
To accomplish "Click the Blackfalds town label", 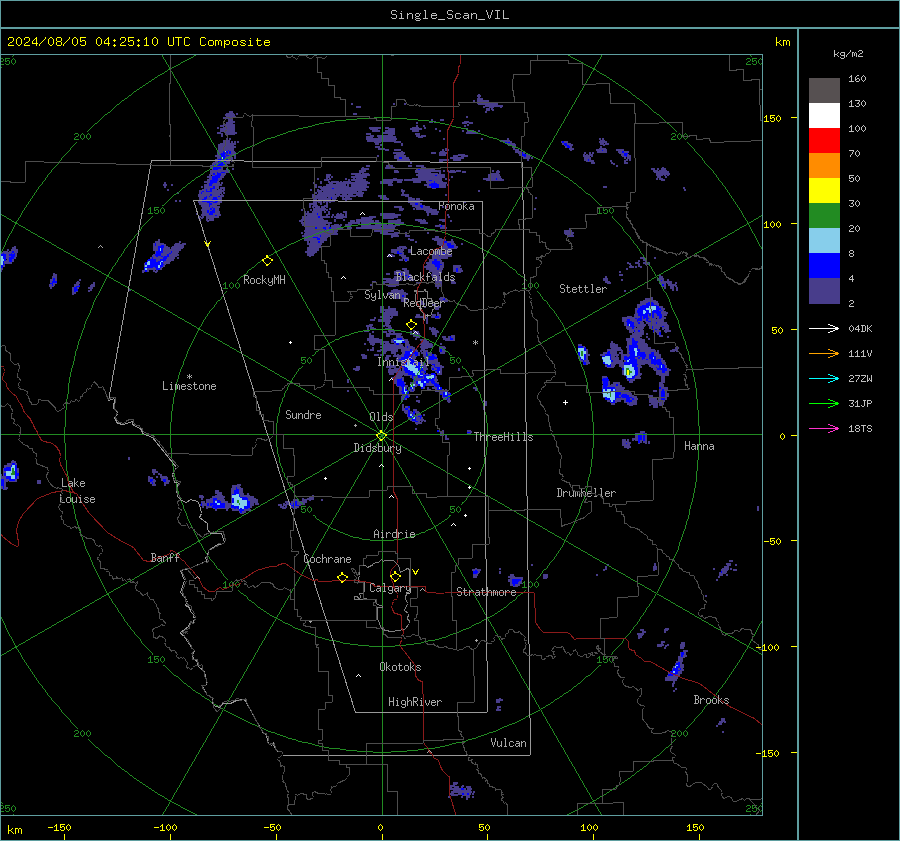I will [x=425, y=277].
